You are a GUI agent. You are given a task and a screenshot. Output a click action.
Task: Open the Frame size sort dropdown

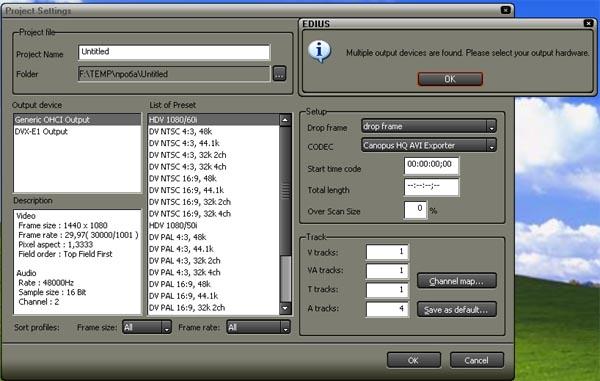tap(147, 327)
